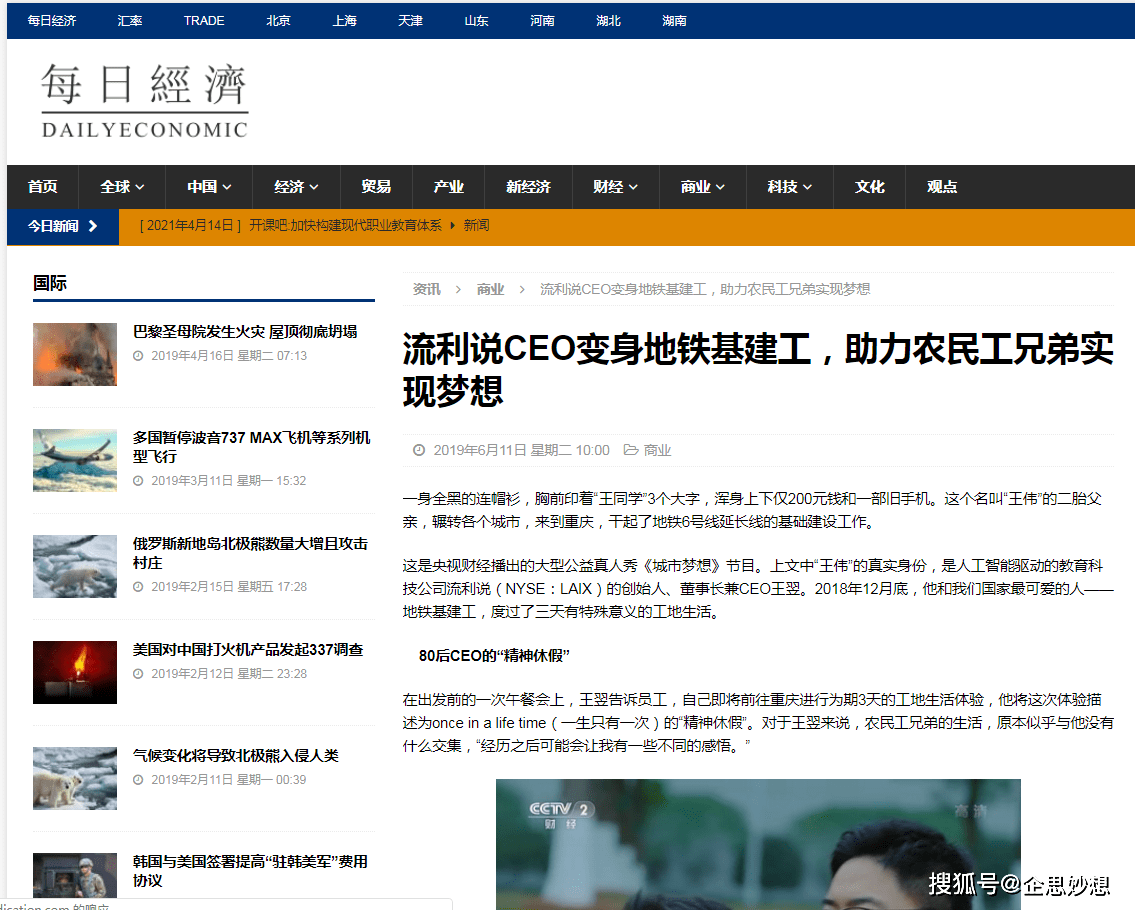
Task: Click the Notre-Dame fire thumbnail
Action: coord(75,354)
